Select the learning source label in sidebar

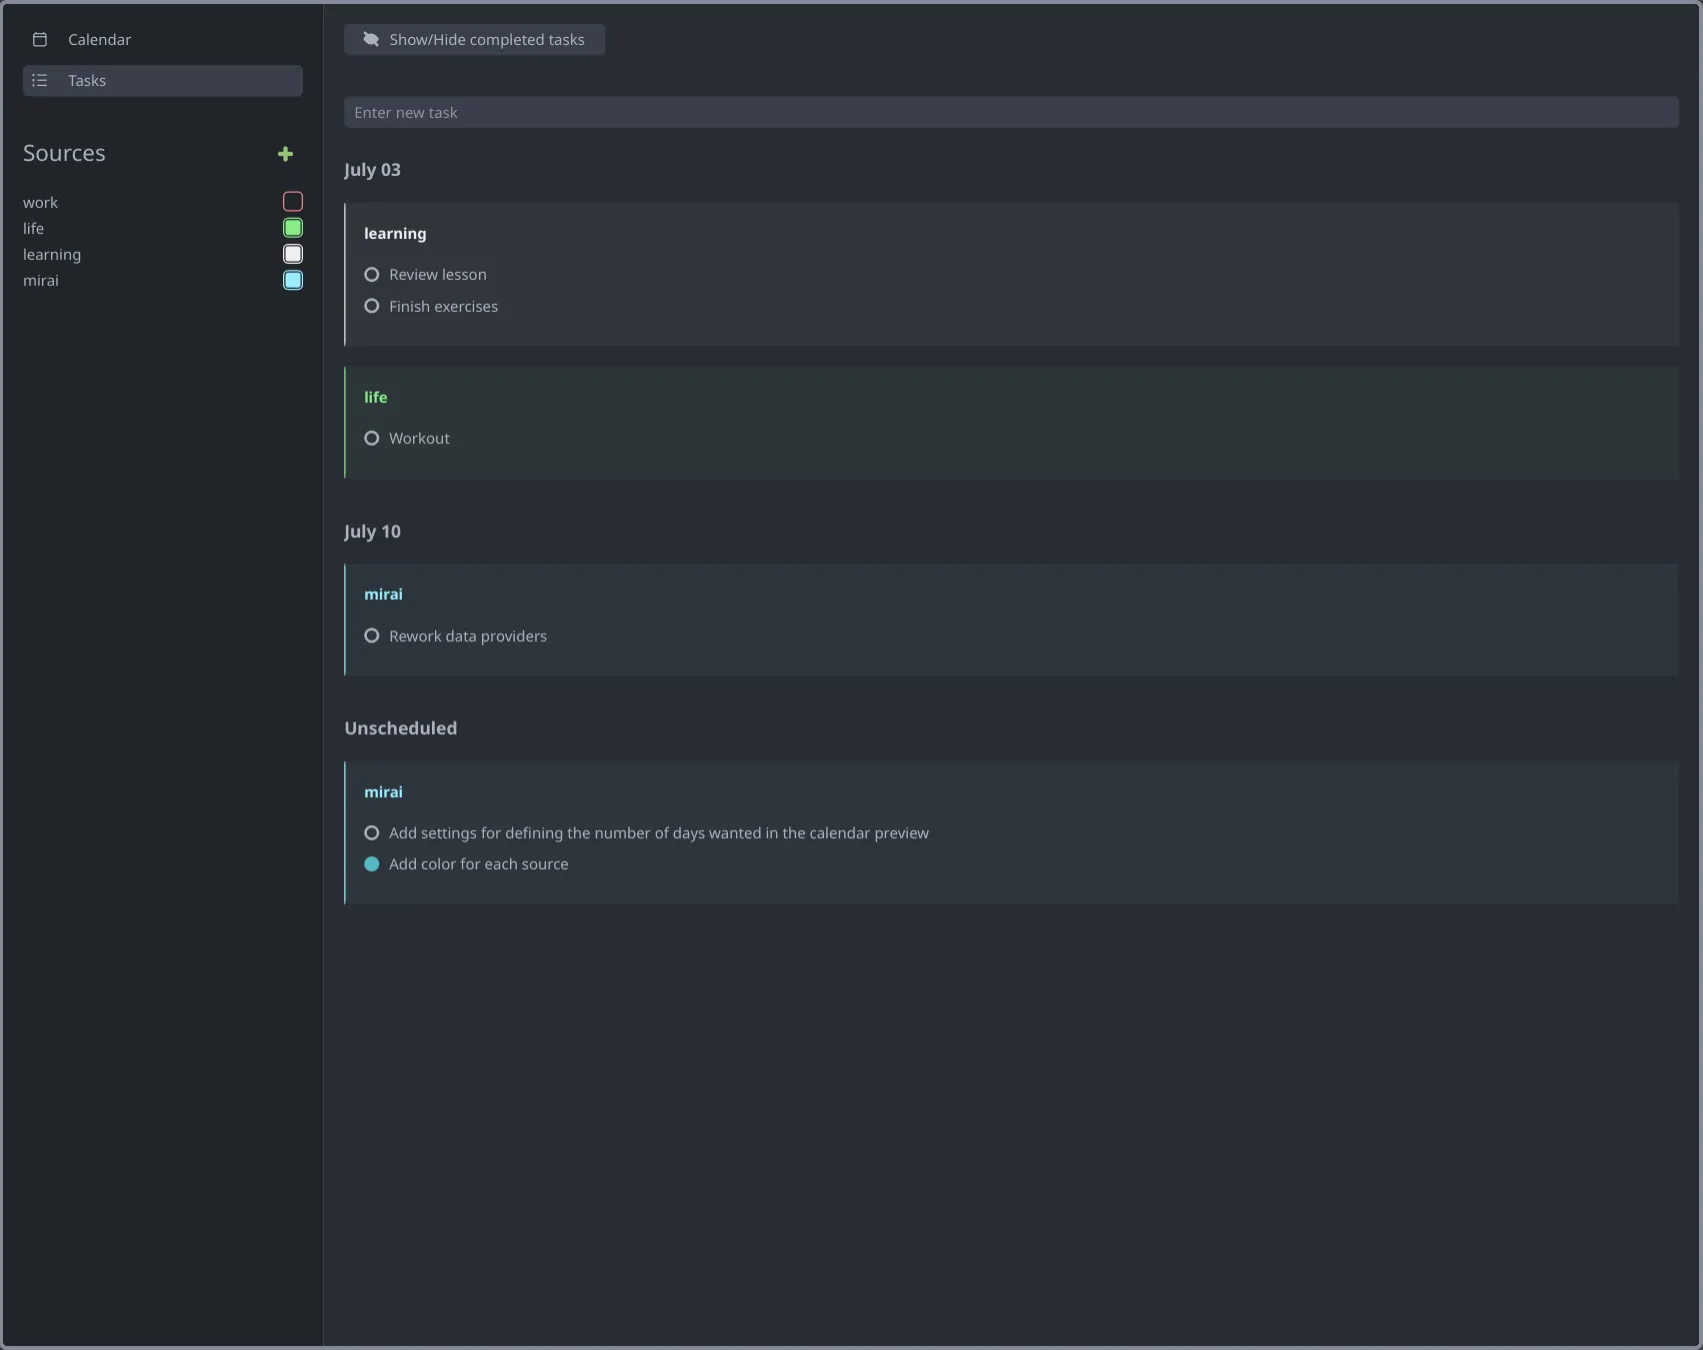tap(52, 255)
